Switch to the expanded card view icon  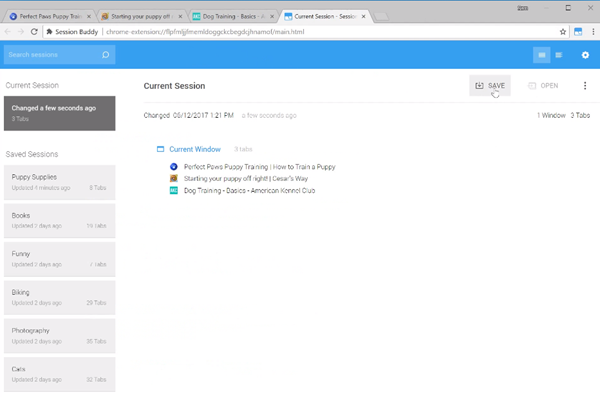click(x=541, y=55)
